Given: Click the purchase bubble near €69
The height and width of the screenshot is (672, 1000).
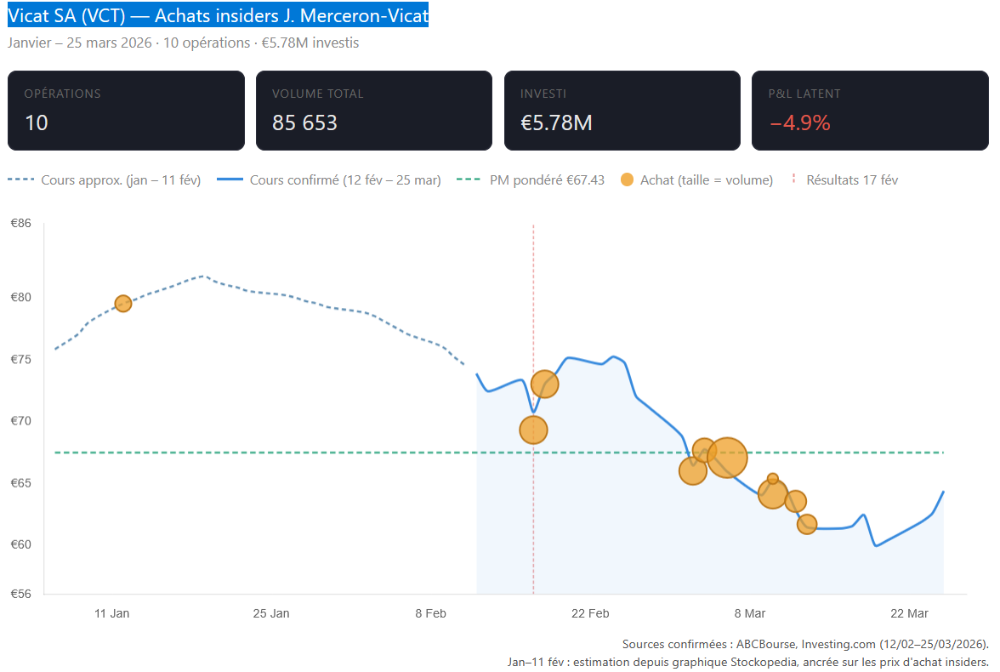Looking at the screenshot, I should (534, 430).
